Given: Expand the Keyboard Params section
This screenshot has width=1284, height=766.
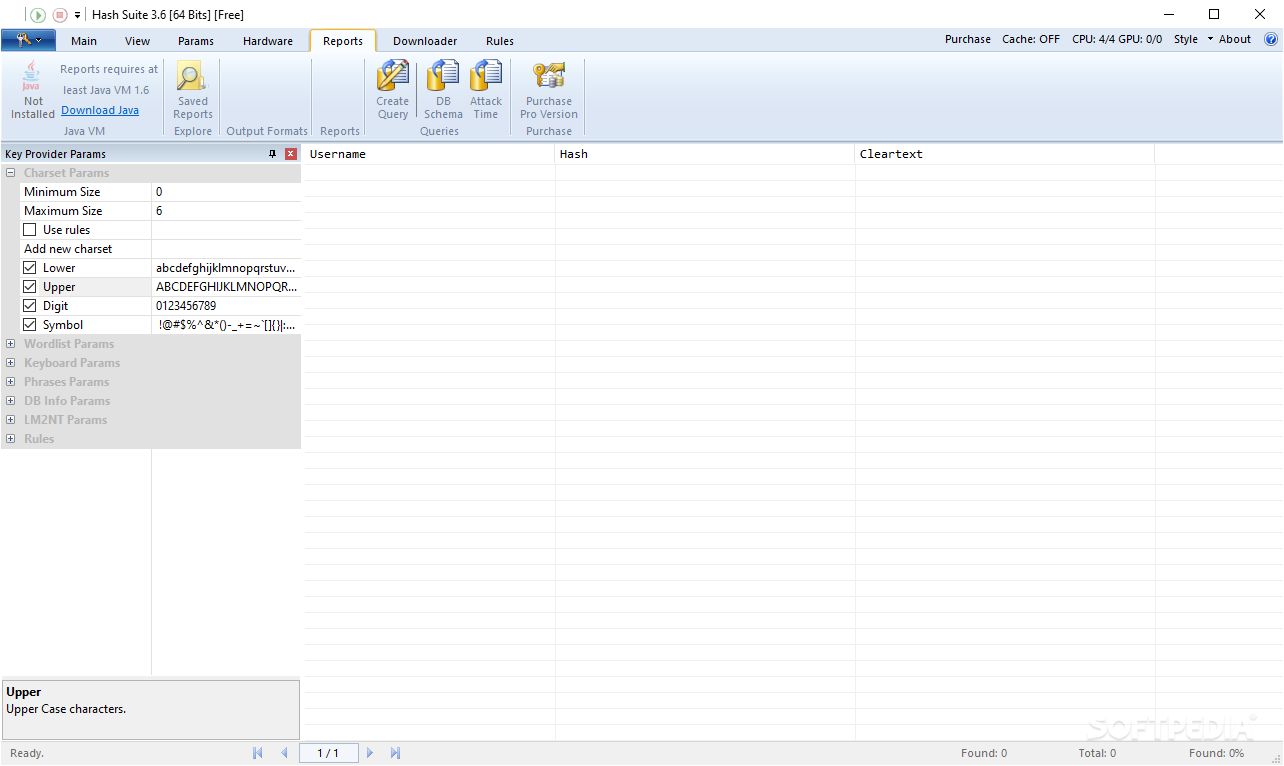Looking at the screenshot, I should pos(10,363).
